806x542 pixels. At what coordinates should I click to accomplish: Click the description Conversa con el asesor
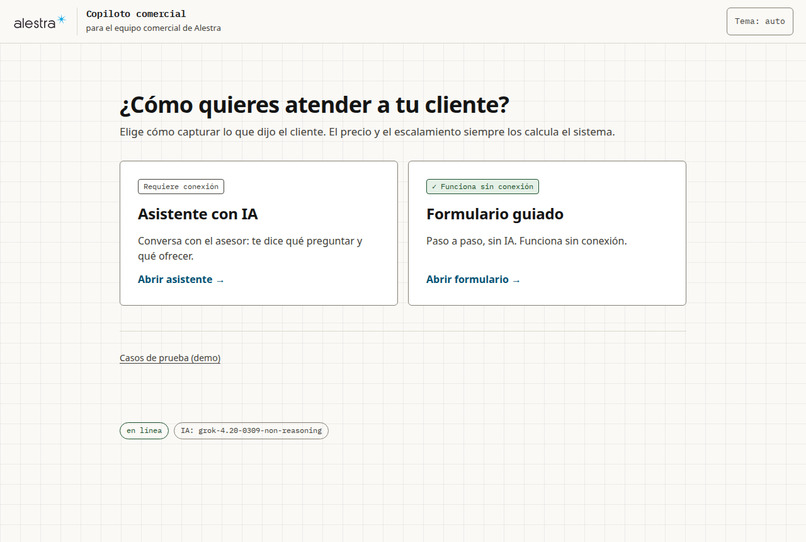tap(250, 248)
